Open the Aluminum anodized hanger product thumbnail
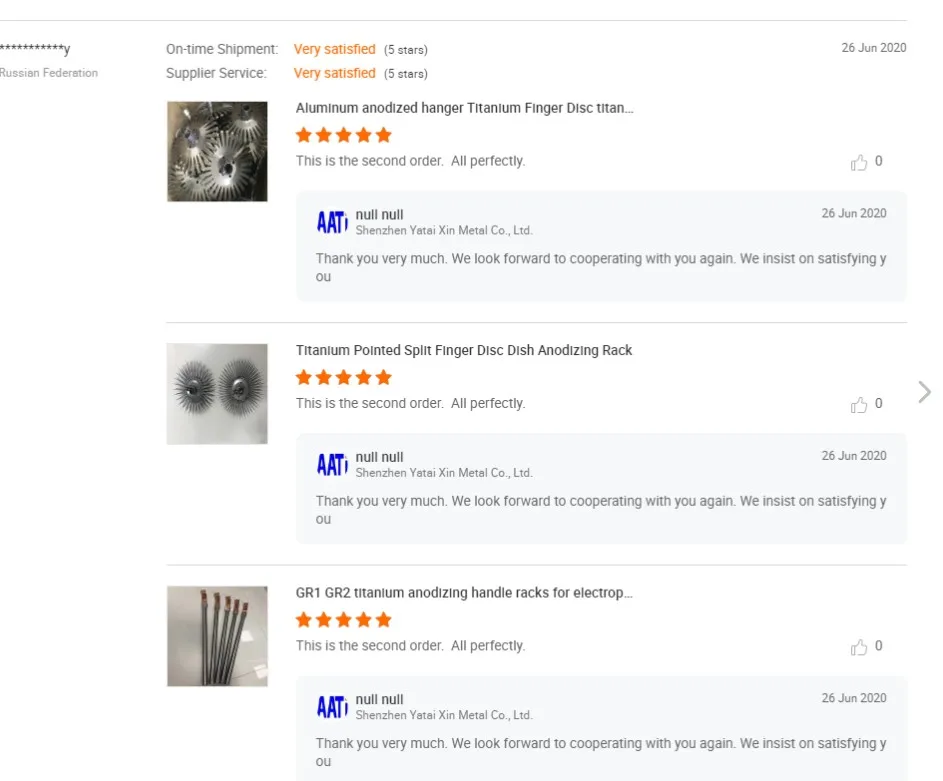943x781 pixels. [x=217, y=151]
